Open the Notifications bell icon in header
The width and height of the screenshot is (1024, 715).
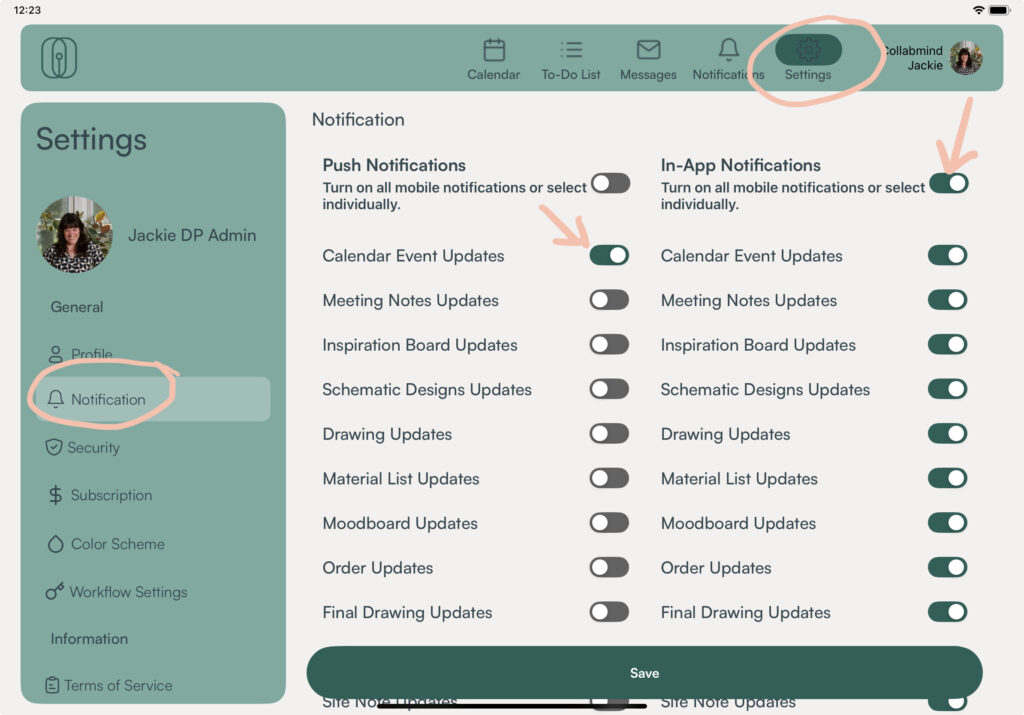click(x=729, y=50)
